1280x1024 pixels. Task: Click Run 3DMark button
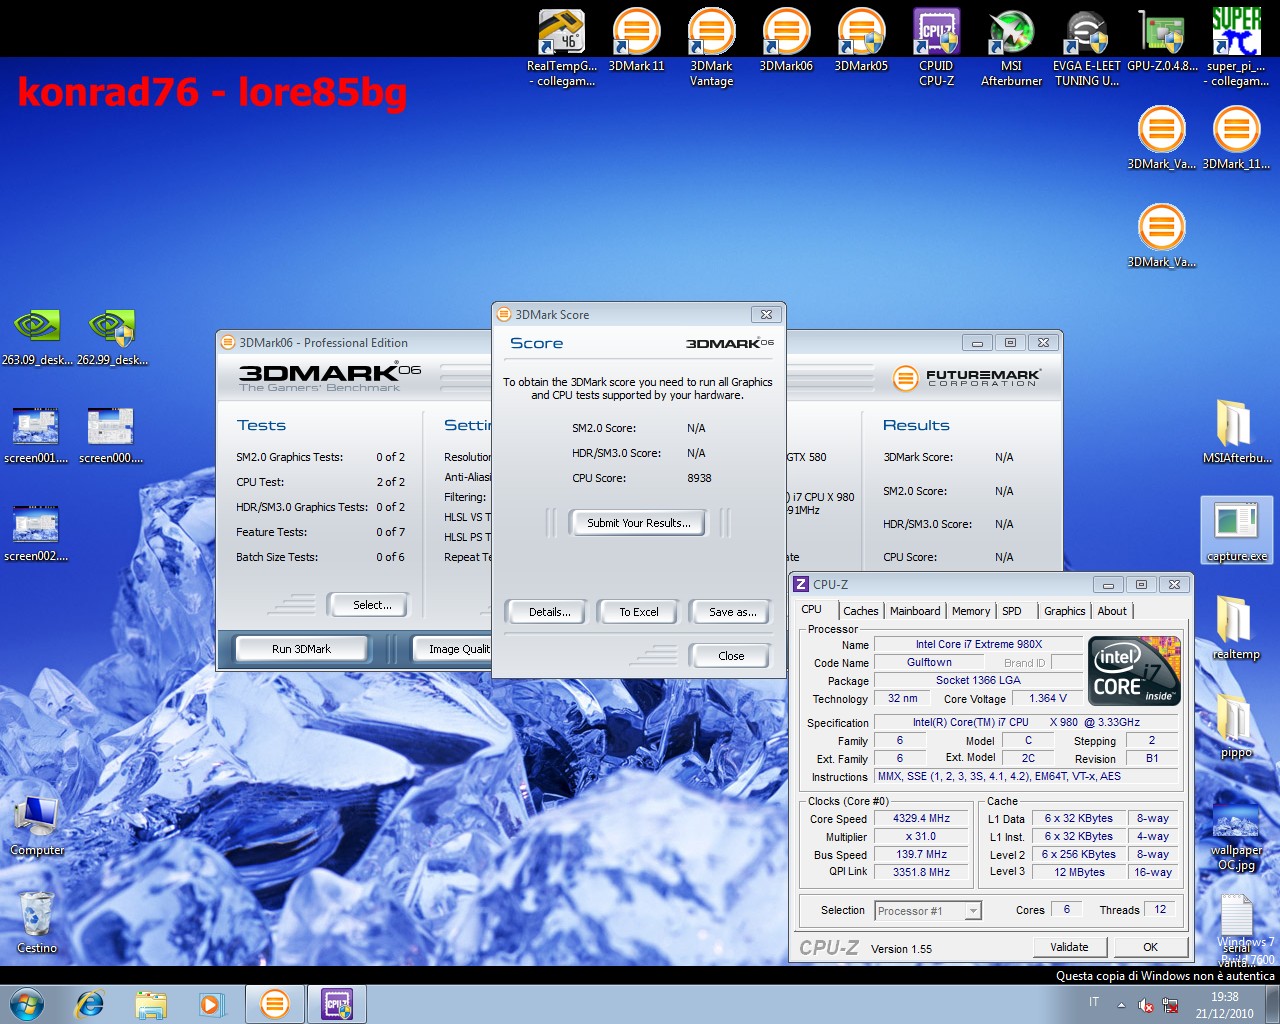click(x=301, y=649)
